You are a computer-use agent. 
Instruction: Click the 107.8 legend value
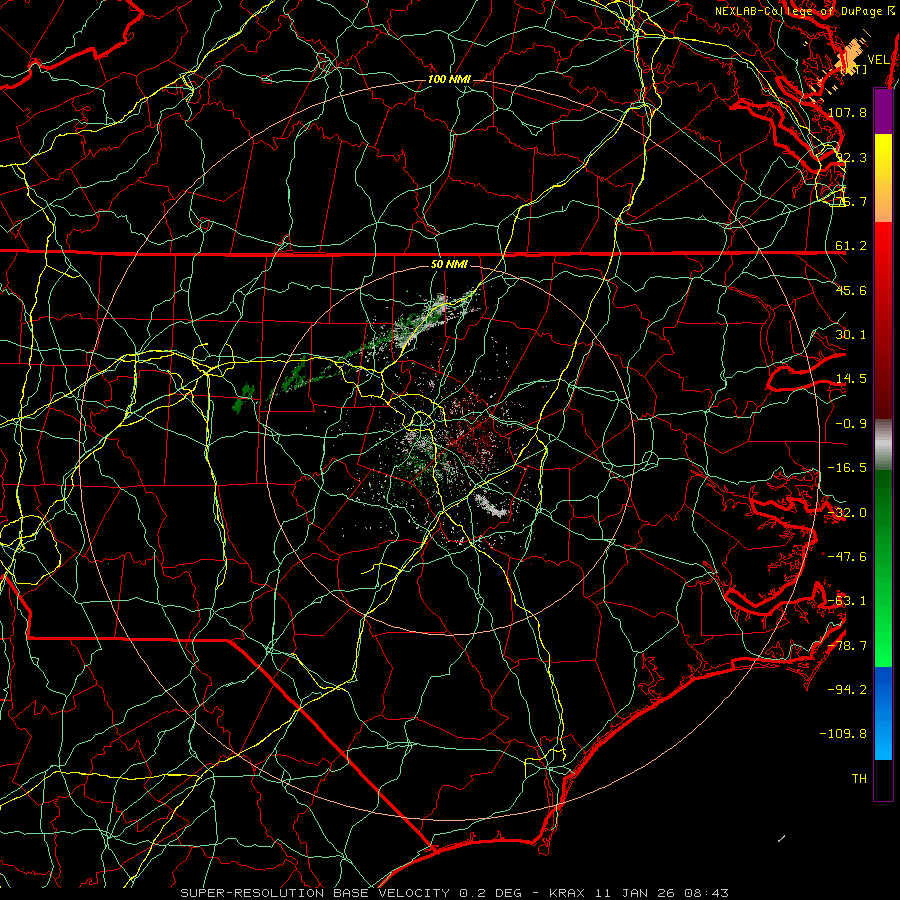click(847, 112)
